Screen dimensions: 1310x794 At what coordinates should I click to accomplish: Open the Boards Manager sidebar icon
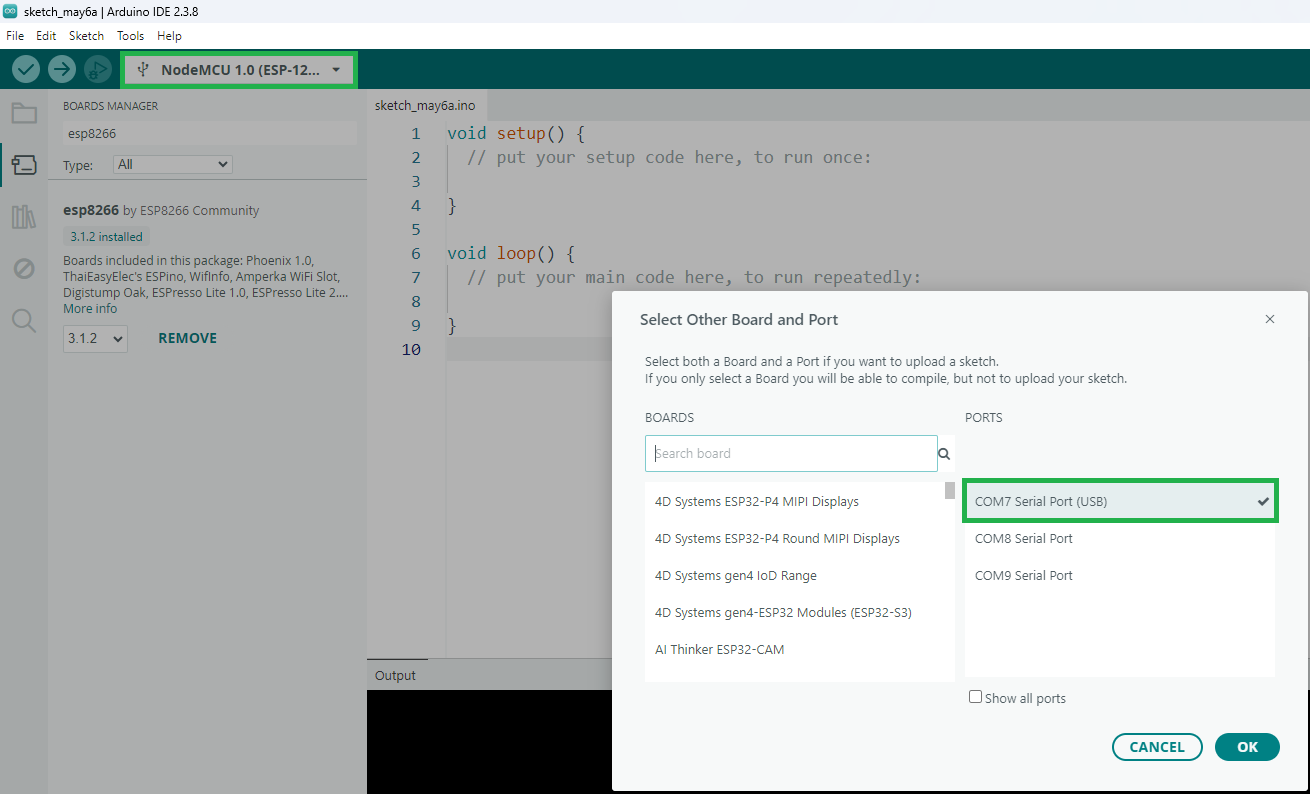coord(24,165)
